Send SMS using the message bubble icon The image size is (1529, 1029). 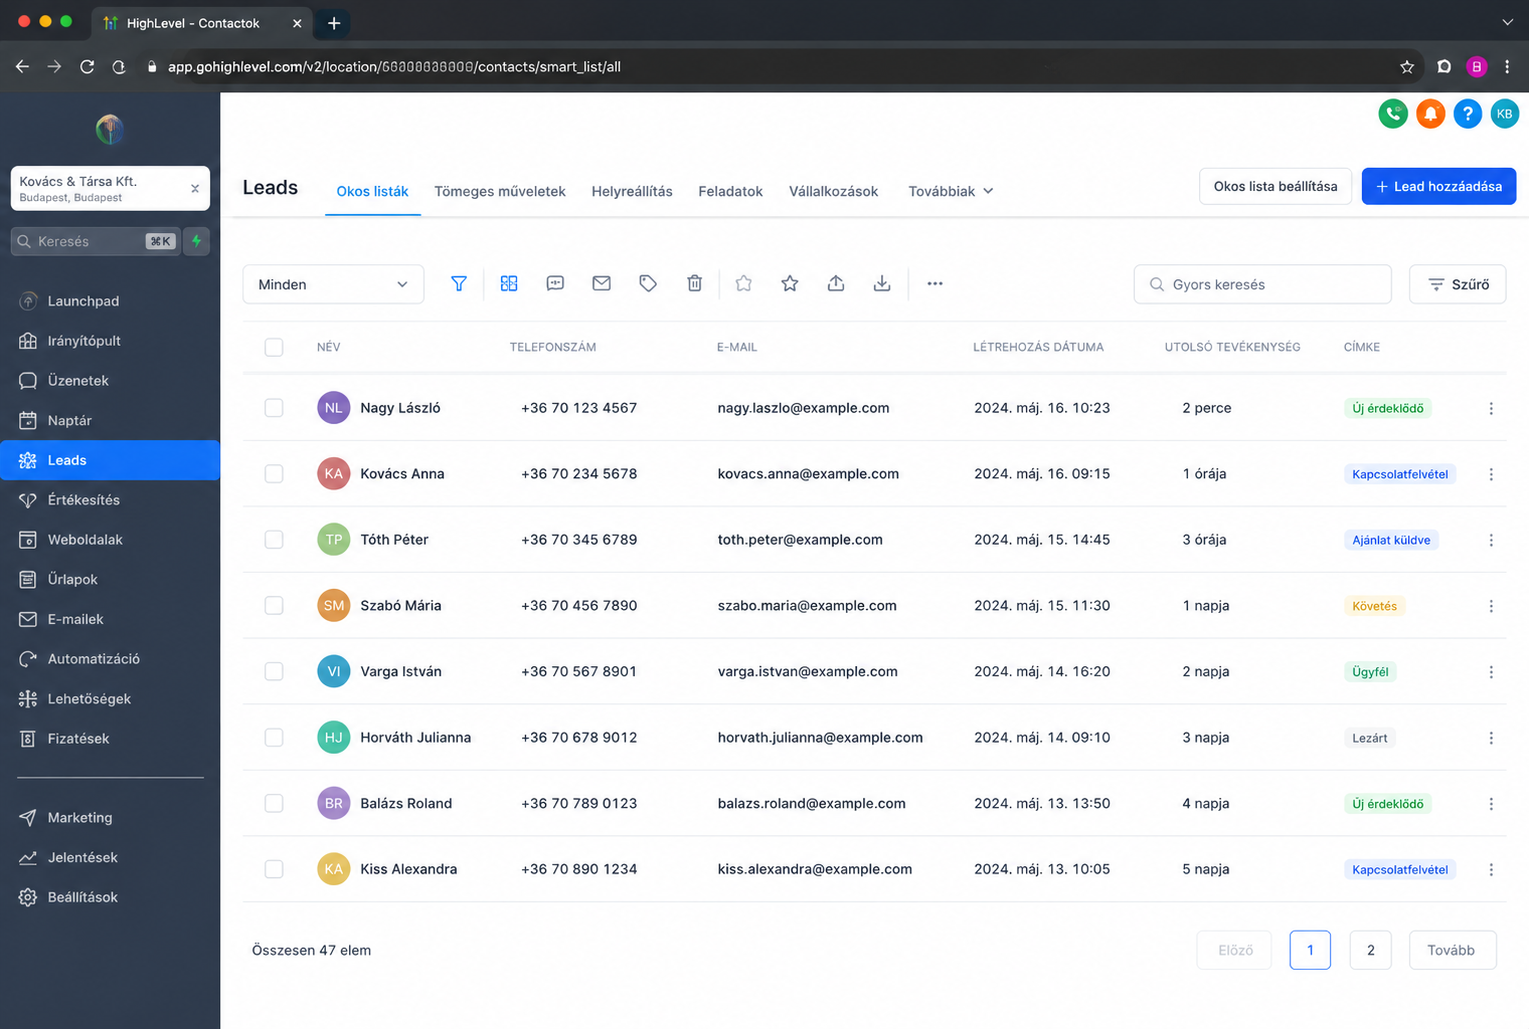pyautogui.click(x=555, y=284)
